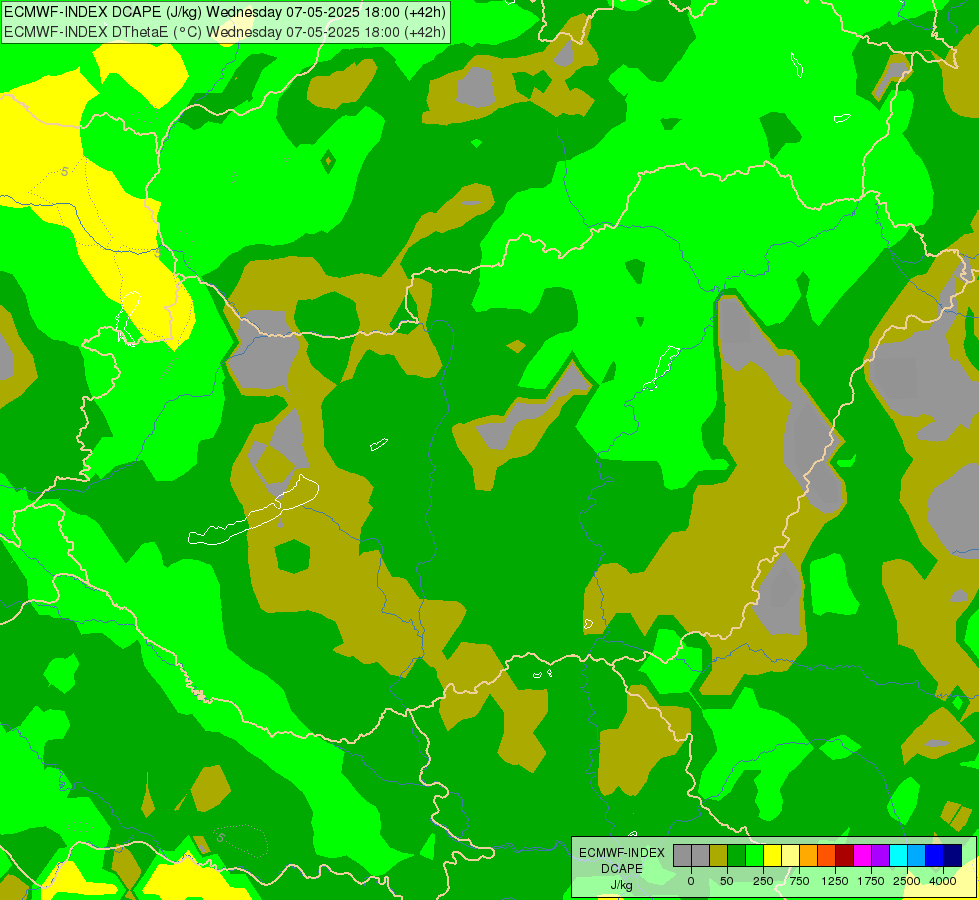Click ECMWF-INDEX text in the legend box
Screen dimensions: 979x900
point(622,853)
